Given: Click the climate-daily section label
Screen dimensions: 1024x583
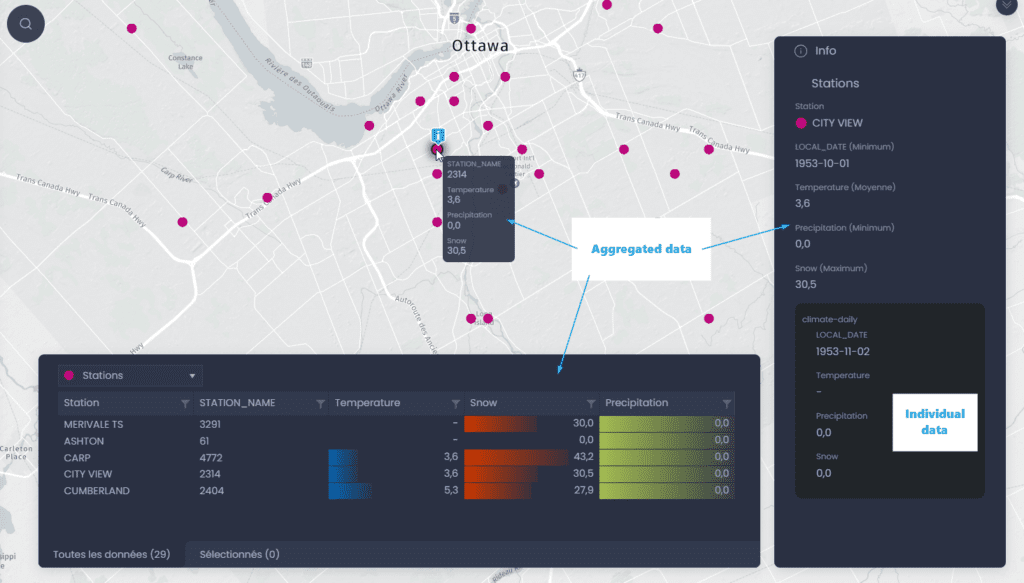Looking at the screenshot, I should (829, 319).
